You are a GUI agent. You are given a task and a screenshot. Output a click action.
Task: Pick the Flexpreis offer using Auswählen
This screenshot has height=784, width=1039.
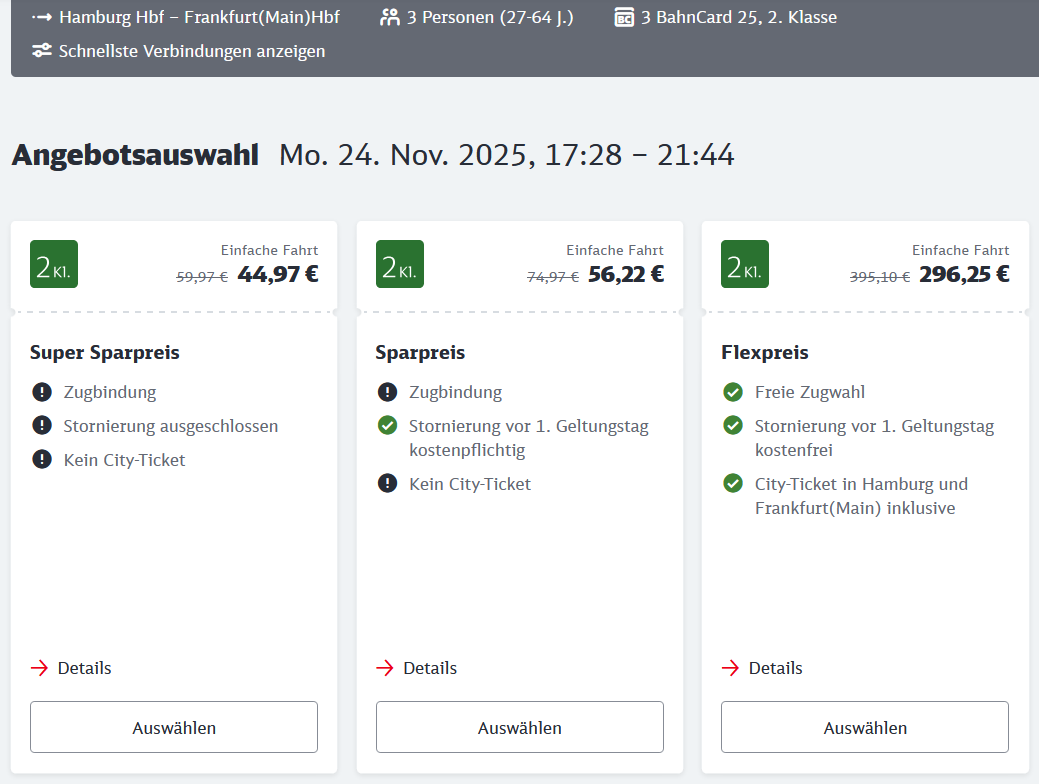pos(865,727)
